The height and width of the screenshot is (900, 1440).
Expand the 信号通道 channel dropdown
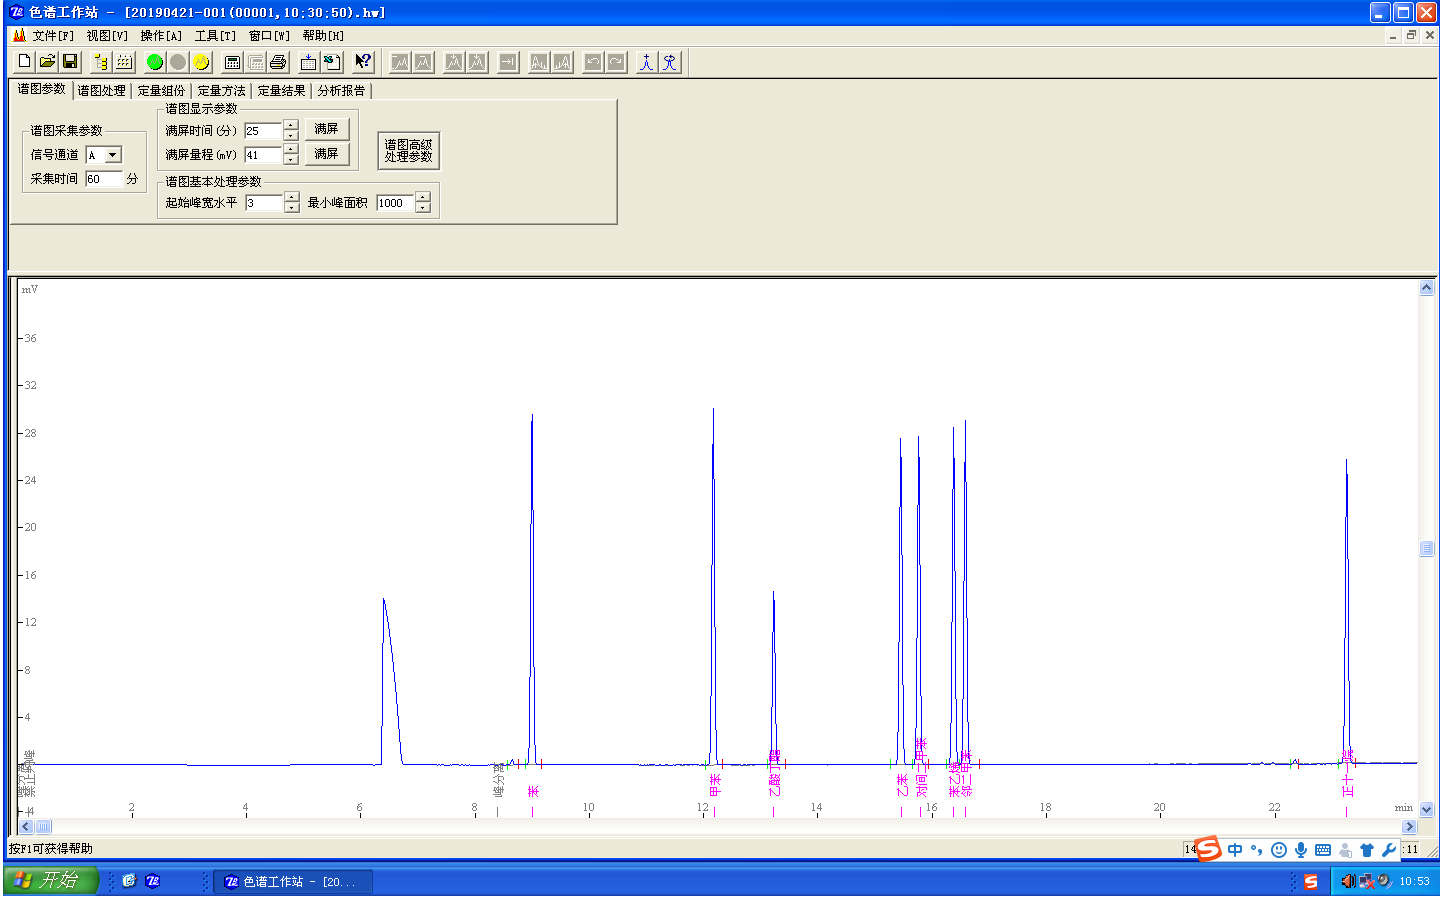pyautogui.click(x=113, y=155)
